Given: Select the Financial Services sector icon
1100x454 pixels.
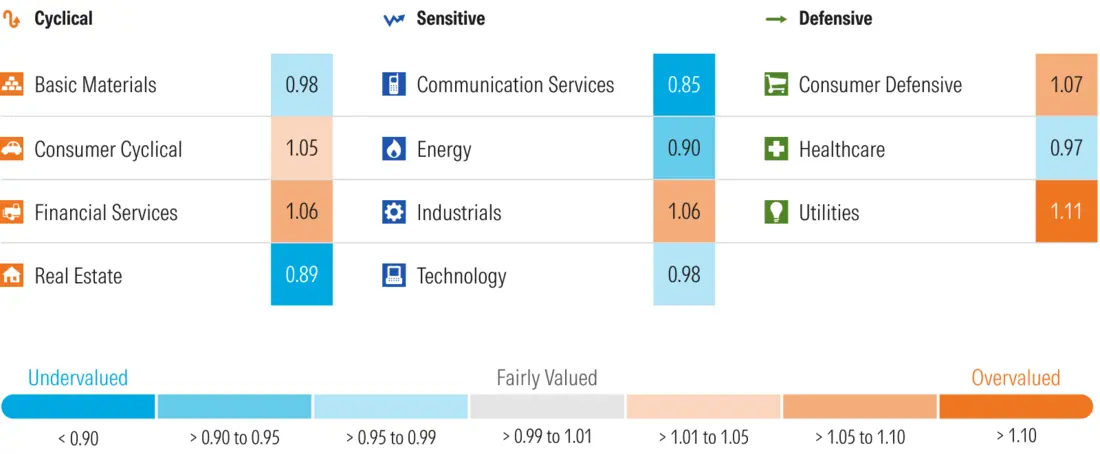Looking at the screenshot, I should (x=12, y=212).
